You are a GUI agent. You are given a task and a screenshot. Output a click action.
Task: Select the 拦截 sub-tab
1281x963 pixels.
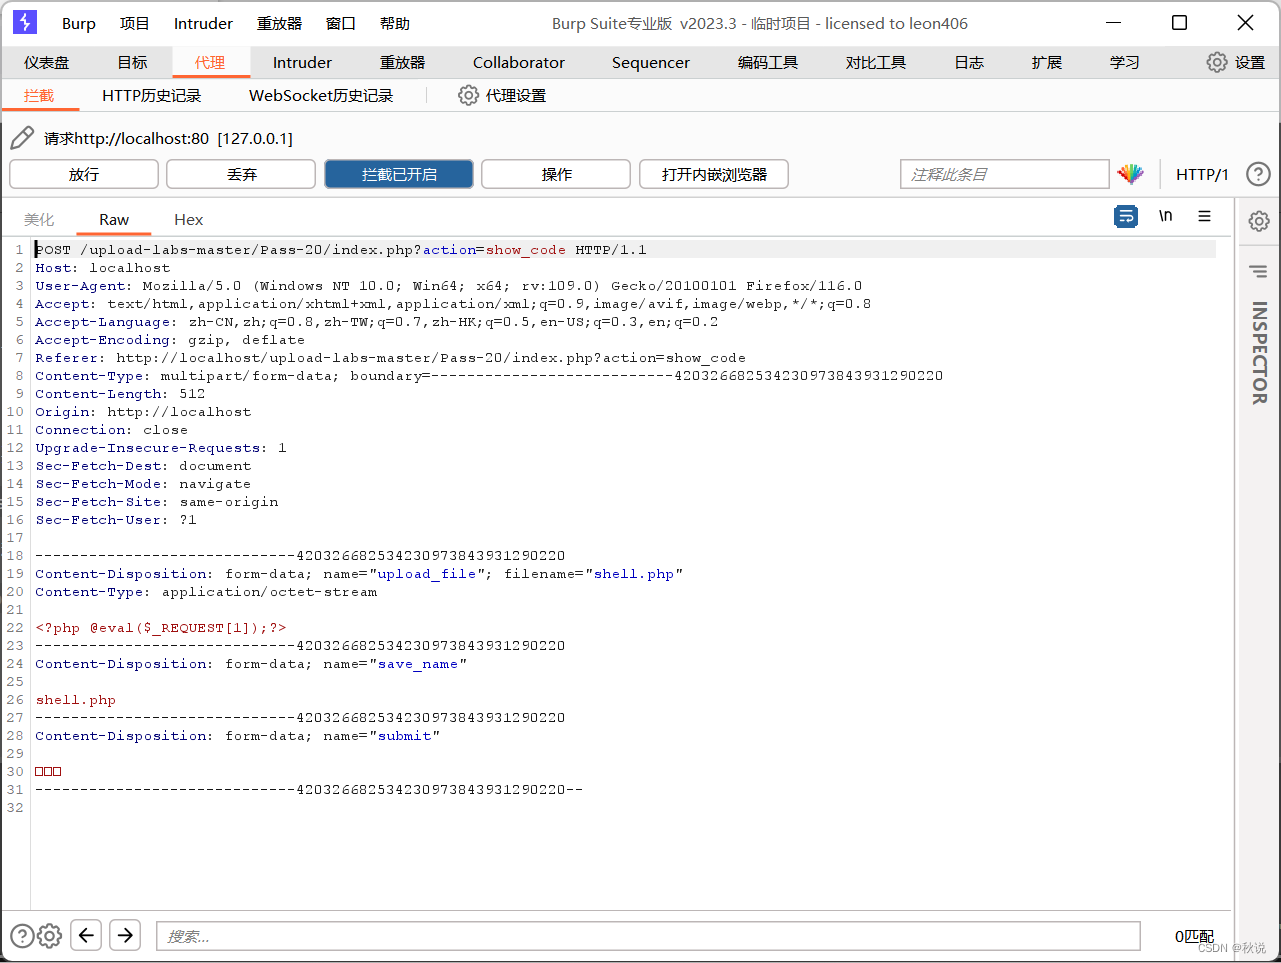[x=39, y=95]
